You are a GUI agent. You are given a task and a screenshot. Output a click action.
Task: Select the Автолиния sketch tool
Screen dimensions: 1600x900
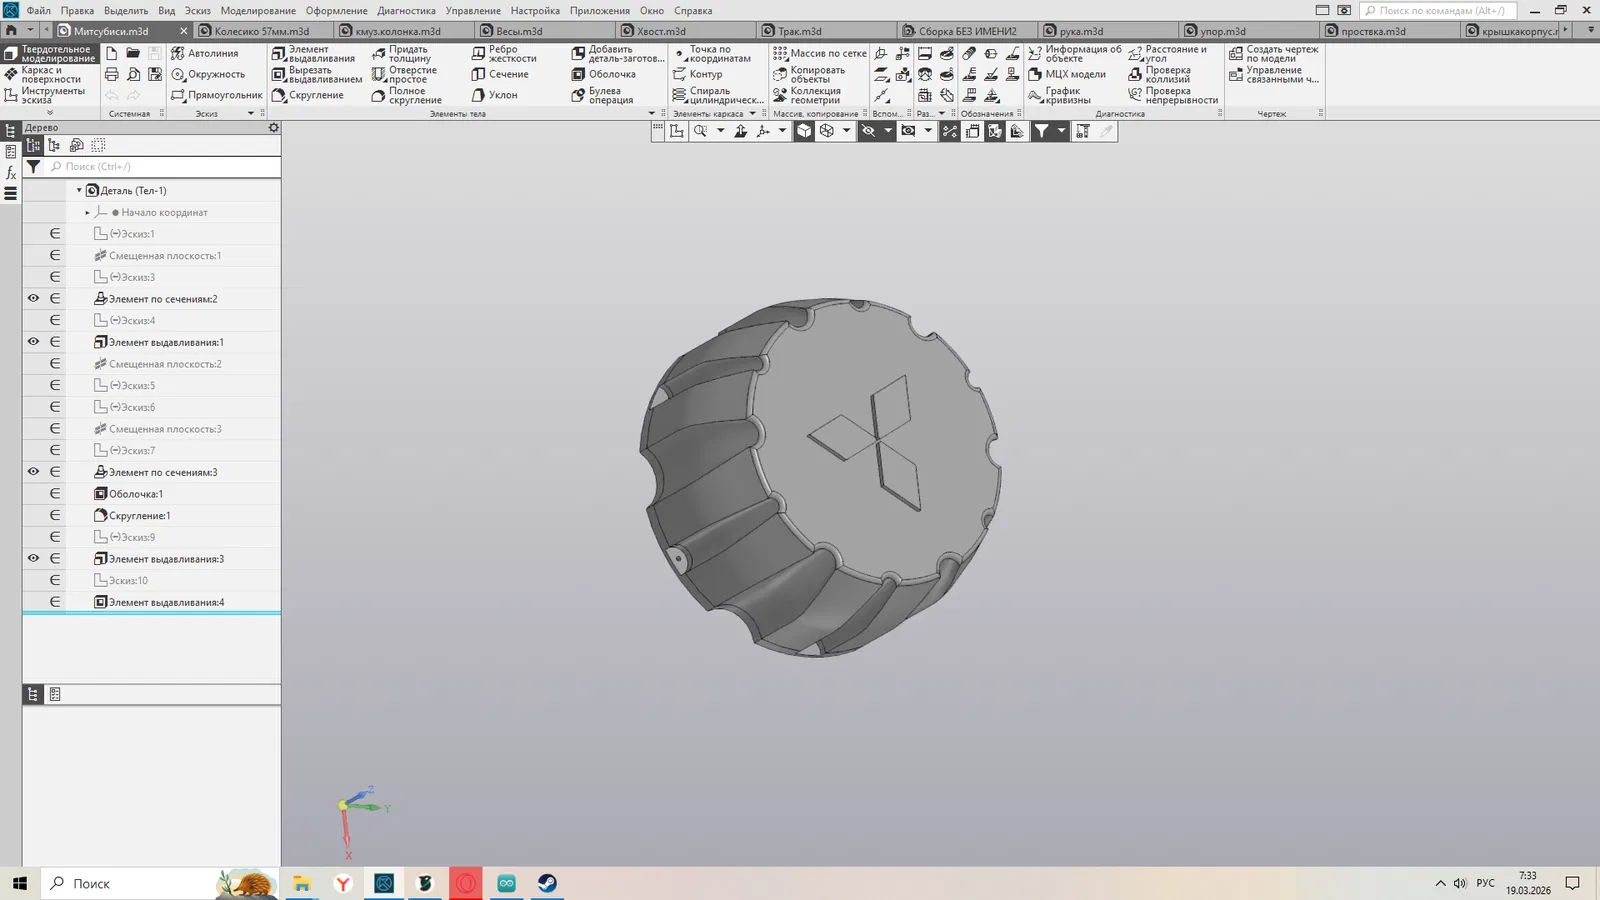point(205,53)
